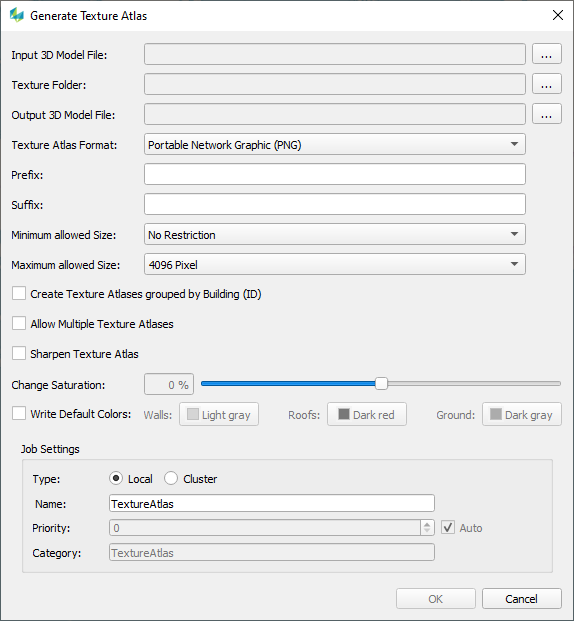Enable Create Texture Atlases grouped by Building
This screenshot has height=621, width=574.
pyautogui.click(x=19, y=294)
